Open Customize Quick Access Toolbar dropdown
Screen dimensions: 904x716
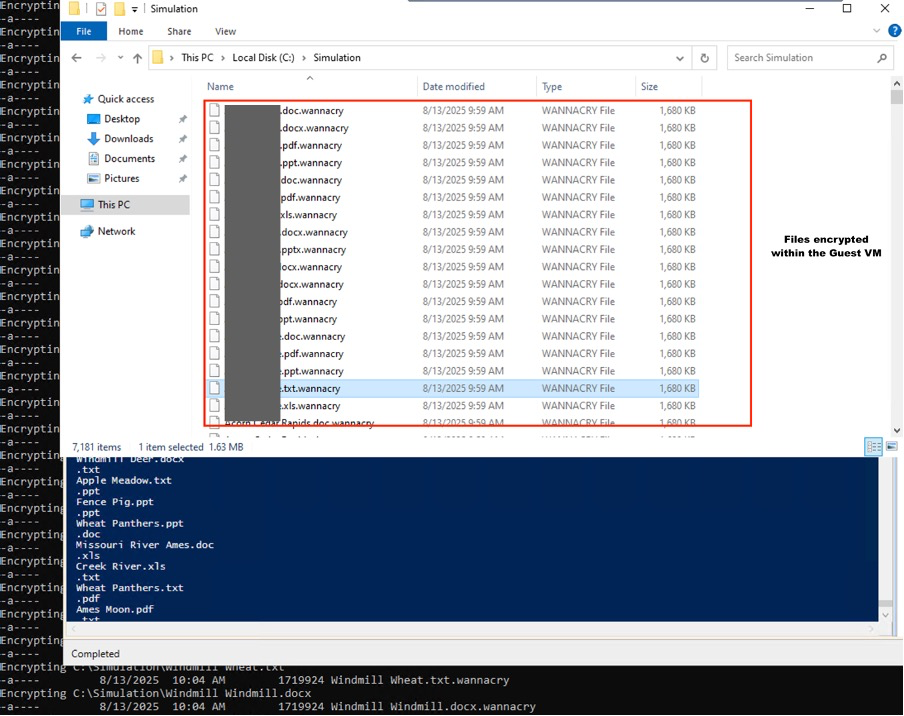pyautogui.click(x=135, y=9)
